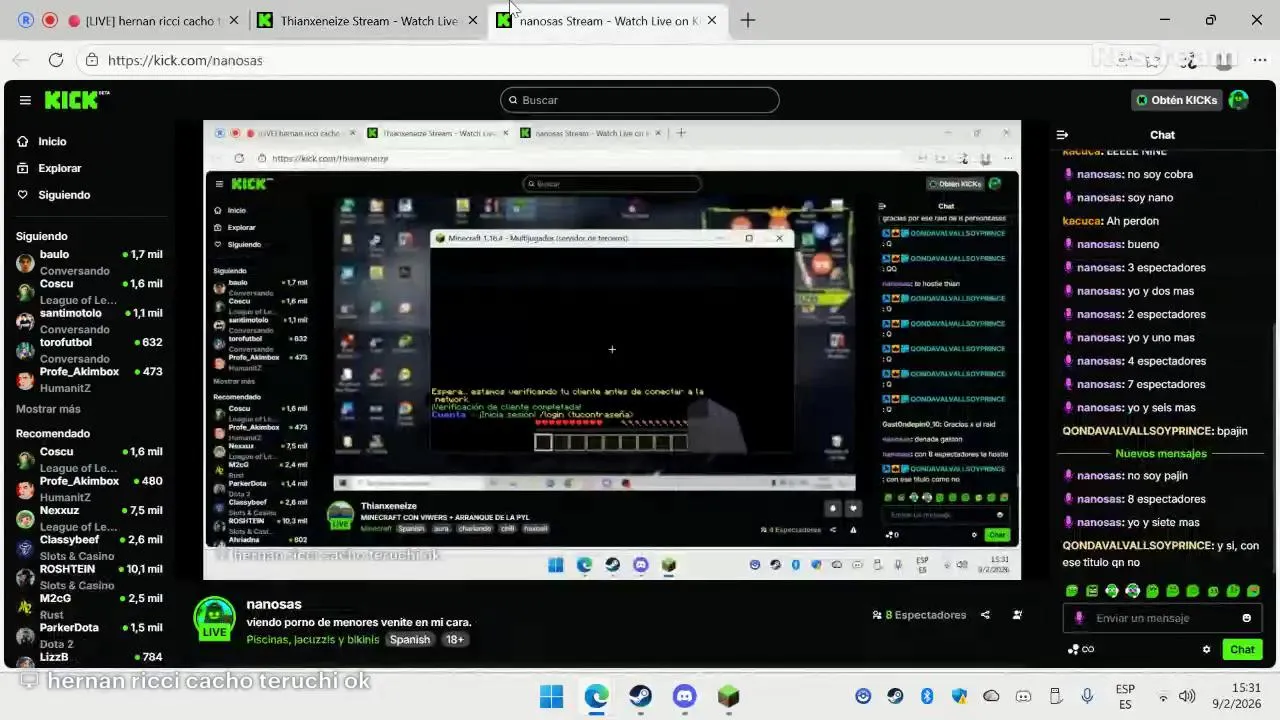1280x720 pixels.
Task: Click the 8 Espectadores viewer count
Action: pyautogui.click(x=919, y=615)
